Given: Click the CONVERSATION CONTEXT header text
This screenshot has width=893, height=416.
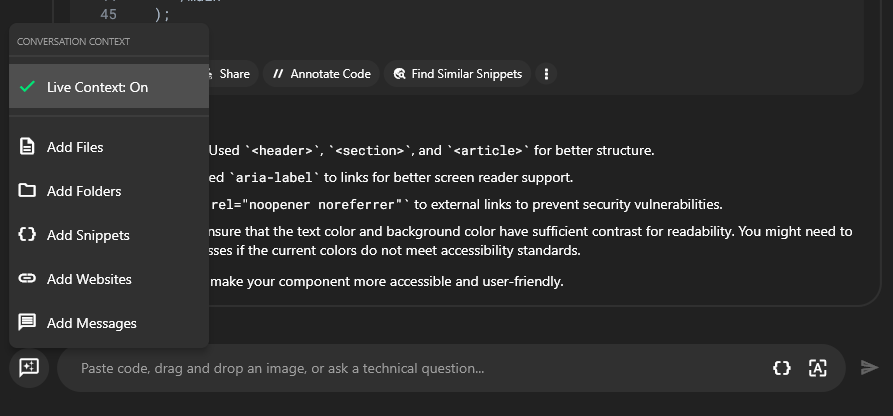Looking at the screenshot, I should point(73,42).
